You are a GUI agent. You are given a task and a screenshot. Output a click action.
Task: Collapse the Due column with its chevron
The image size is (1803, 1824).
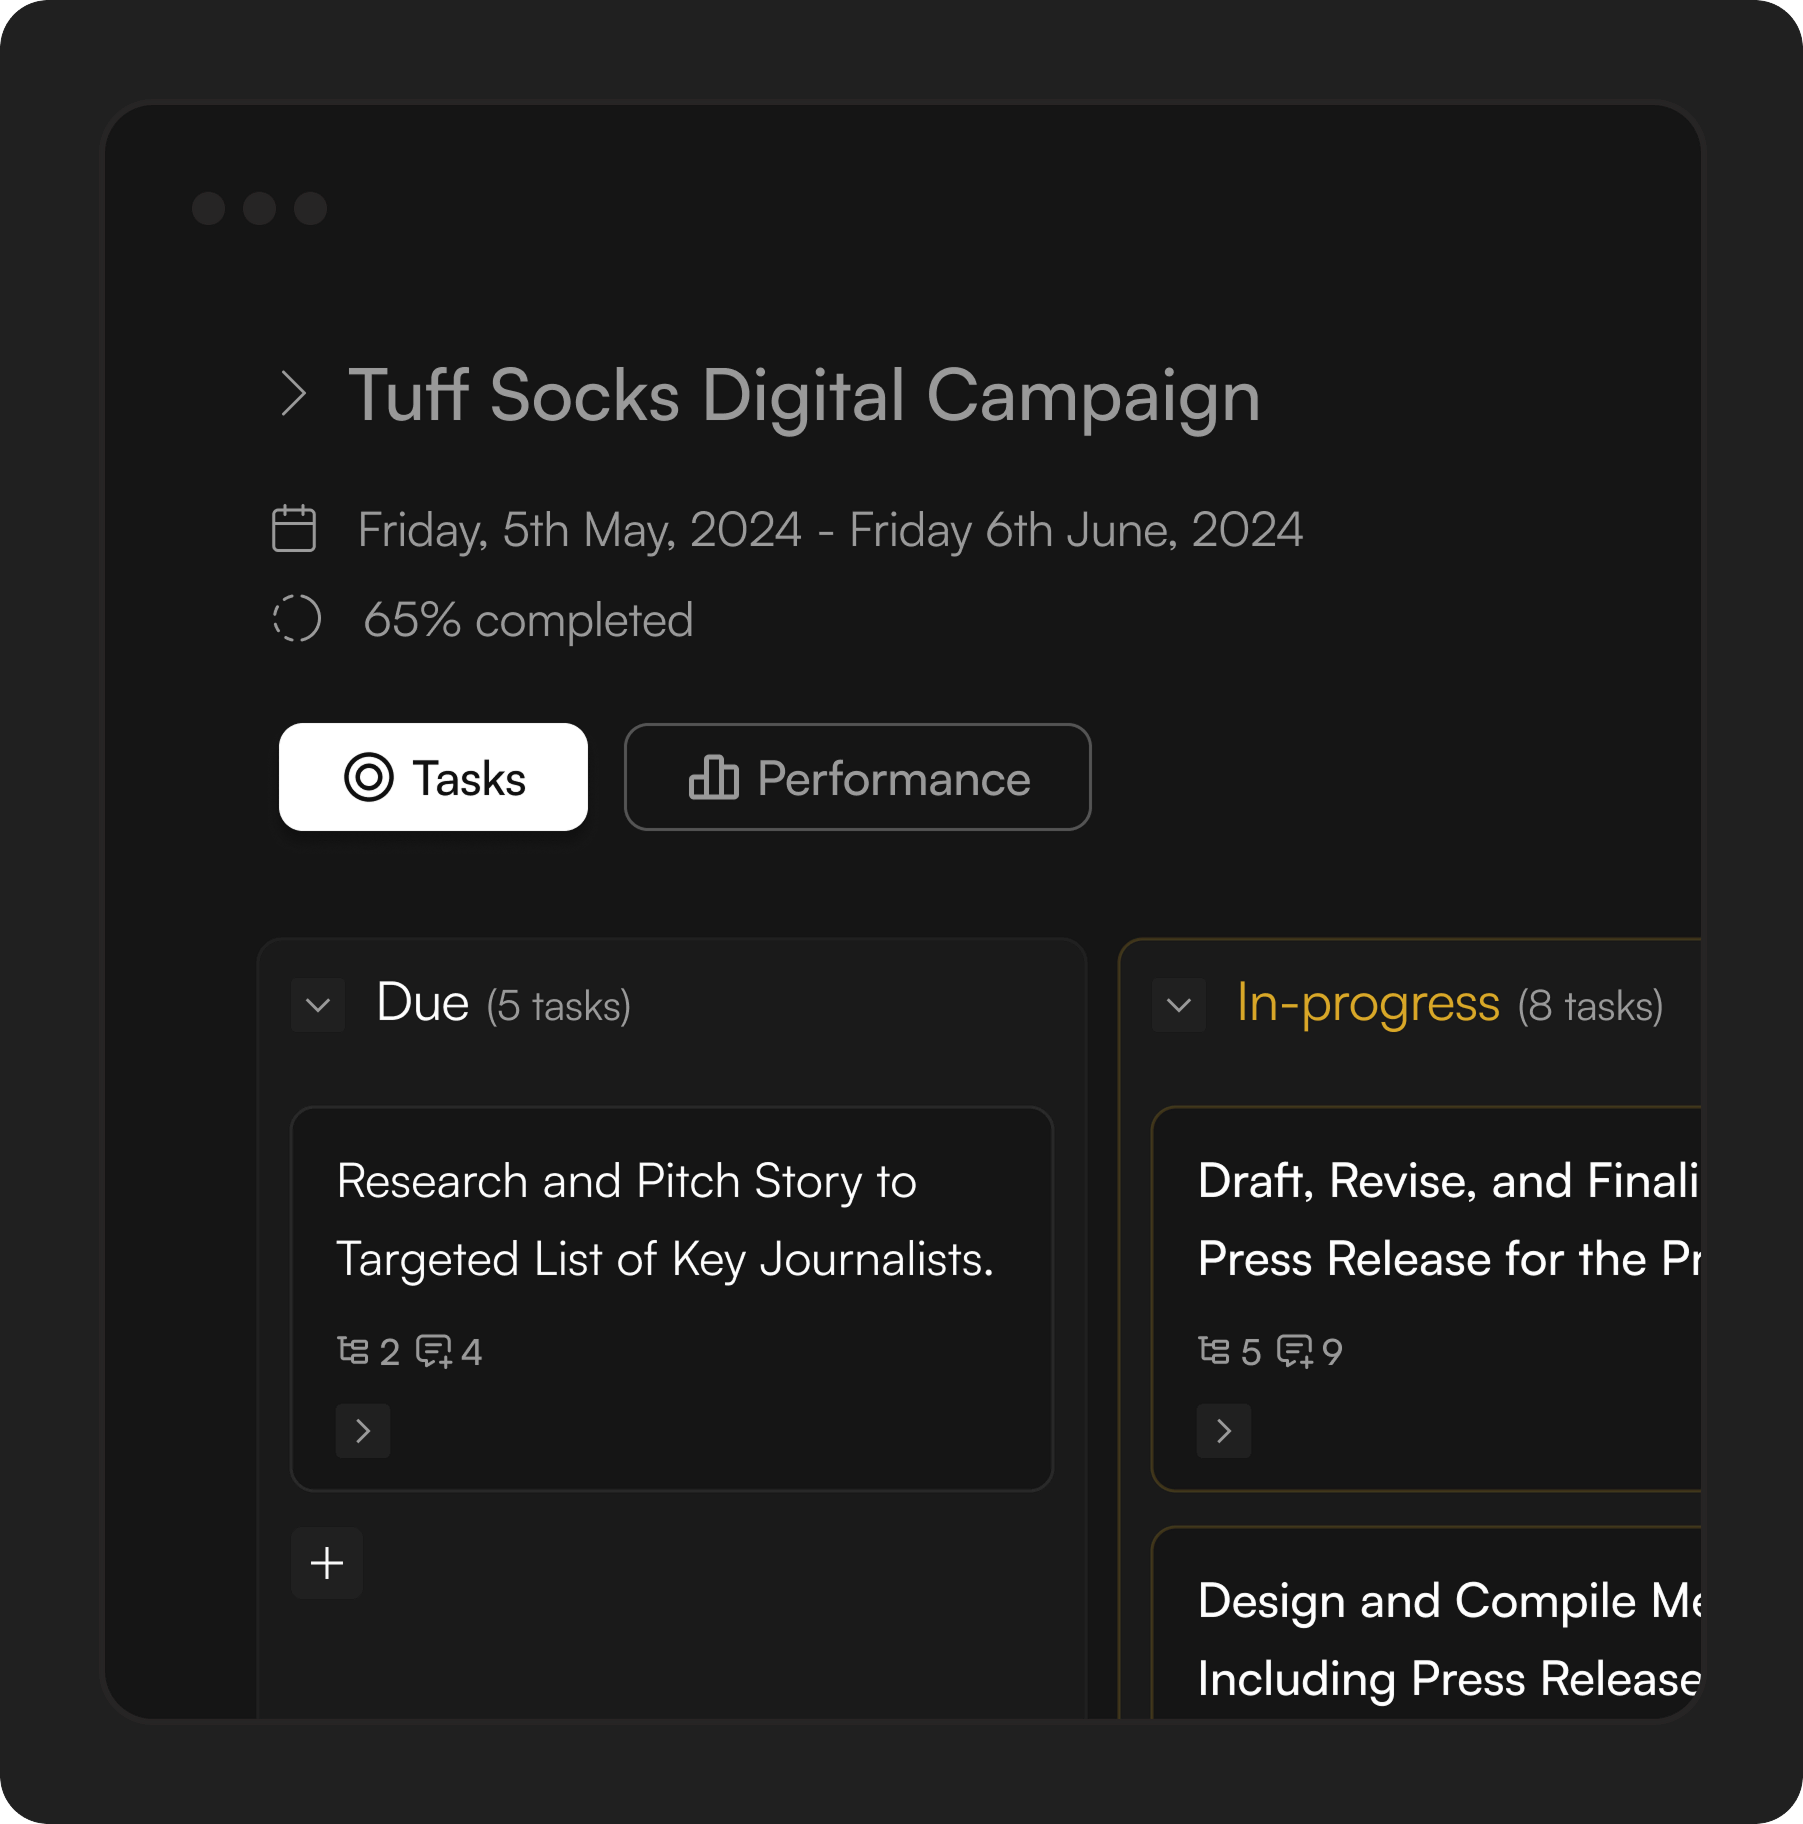[318, 1005]
